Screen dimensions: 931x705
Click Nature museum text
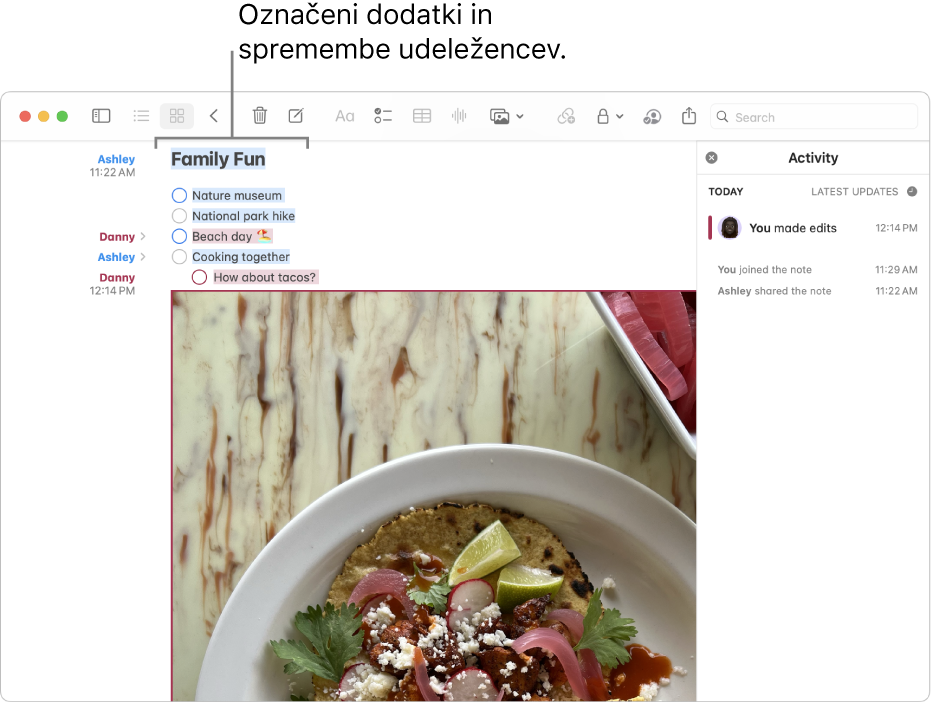(237, 195)
